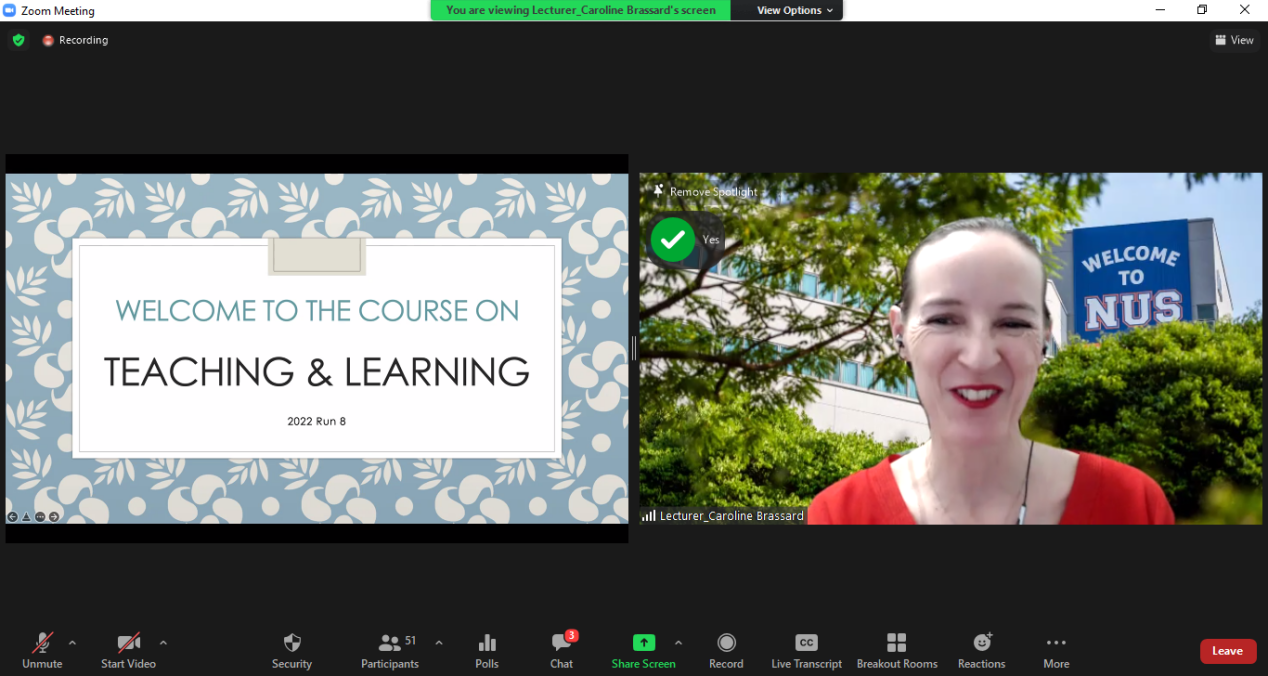
Task: Open the Participants panel
Action: (390, 643)
